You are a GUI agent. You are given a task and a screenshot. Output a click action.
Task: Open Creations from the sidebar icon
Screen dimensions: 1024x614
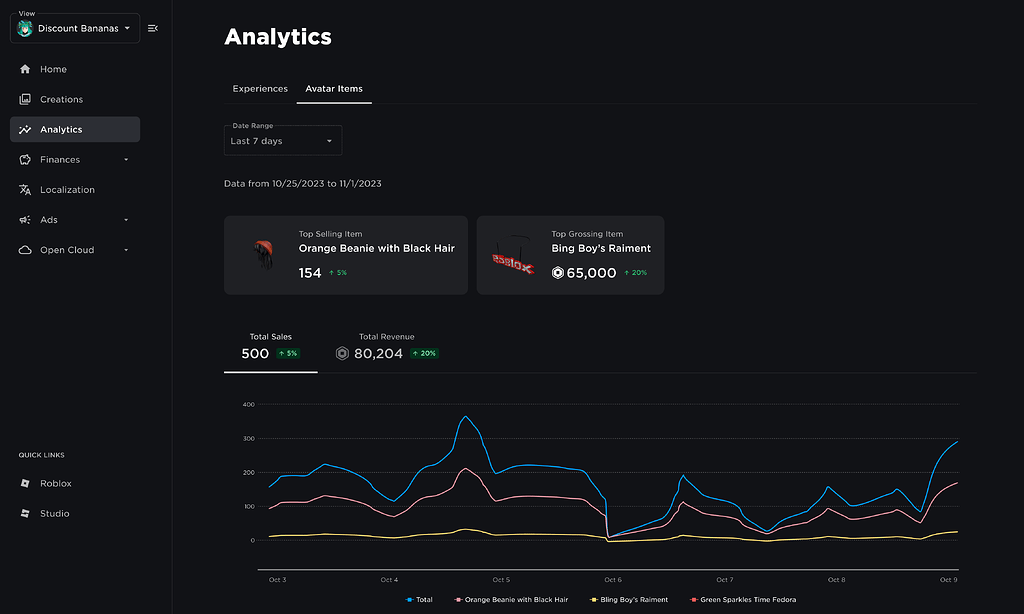click(x=23, y=98)
